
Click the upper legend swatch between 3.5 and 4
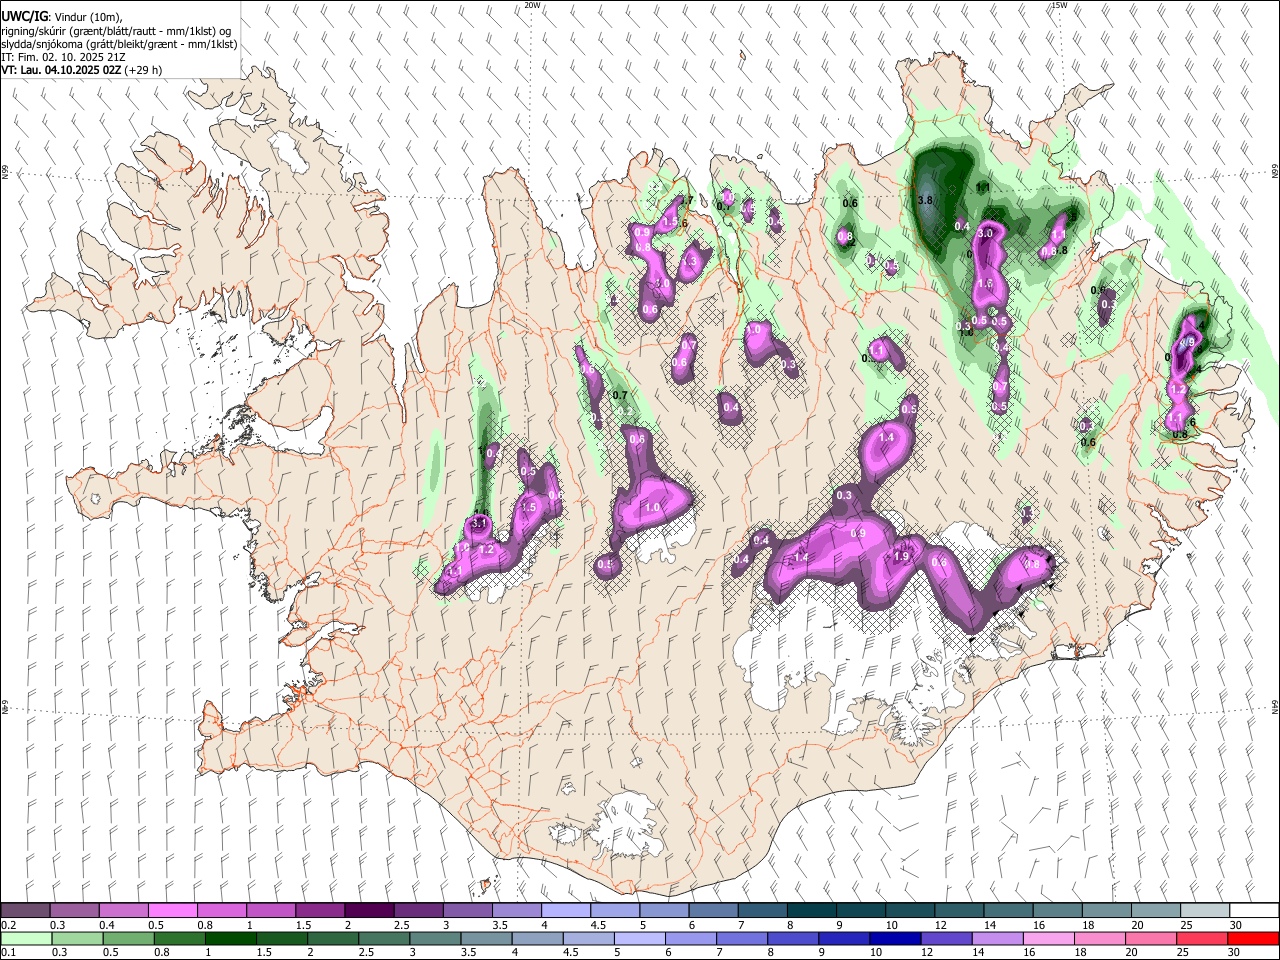coord(517,911)
